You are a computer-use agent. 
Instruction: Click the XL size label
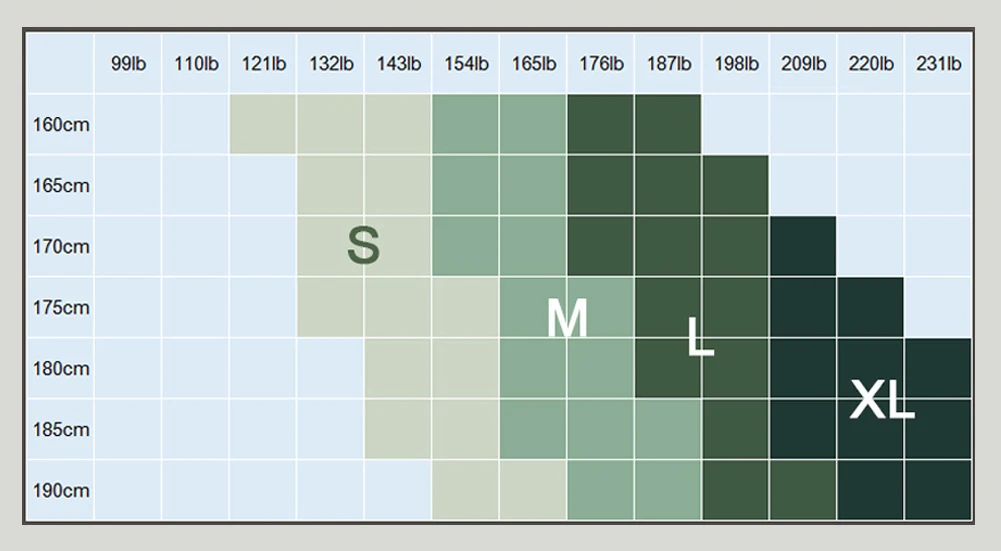pos(881,400)
